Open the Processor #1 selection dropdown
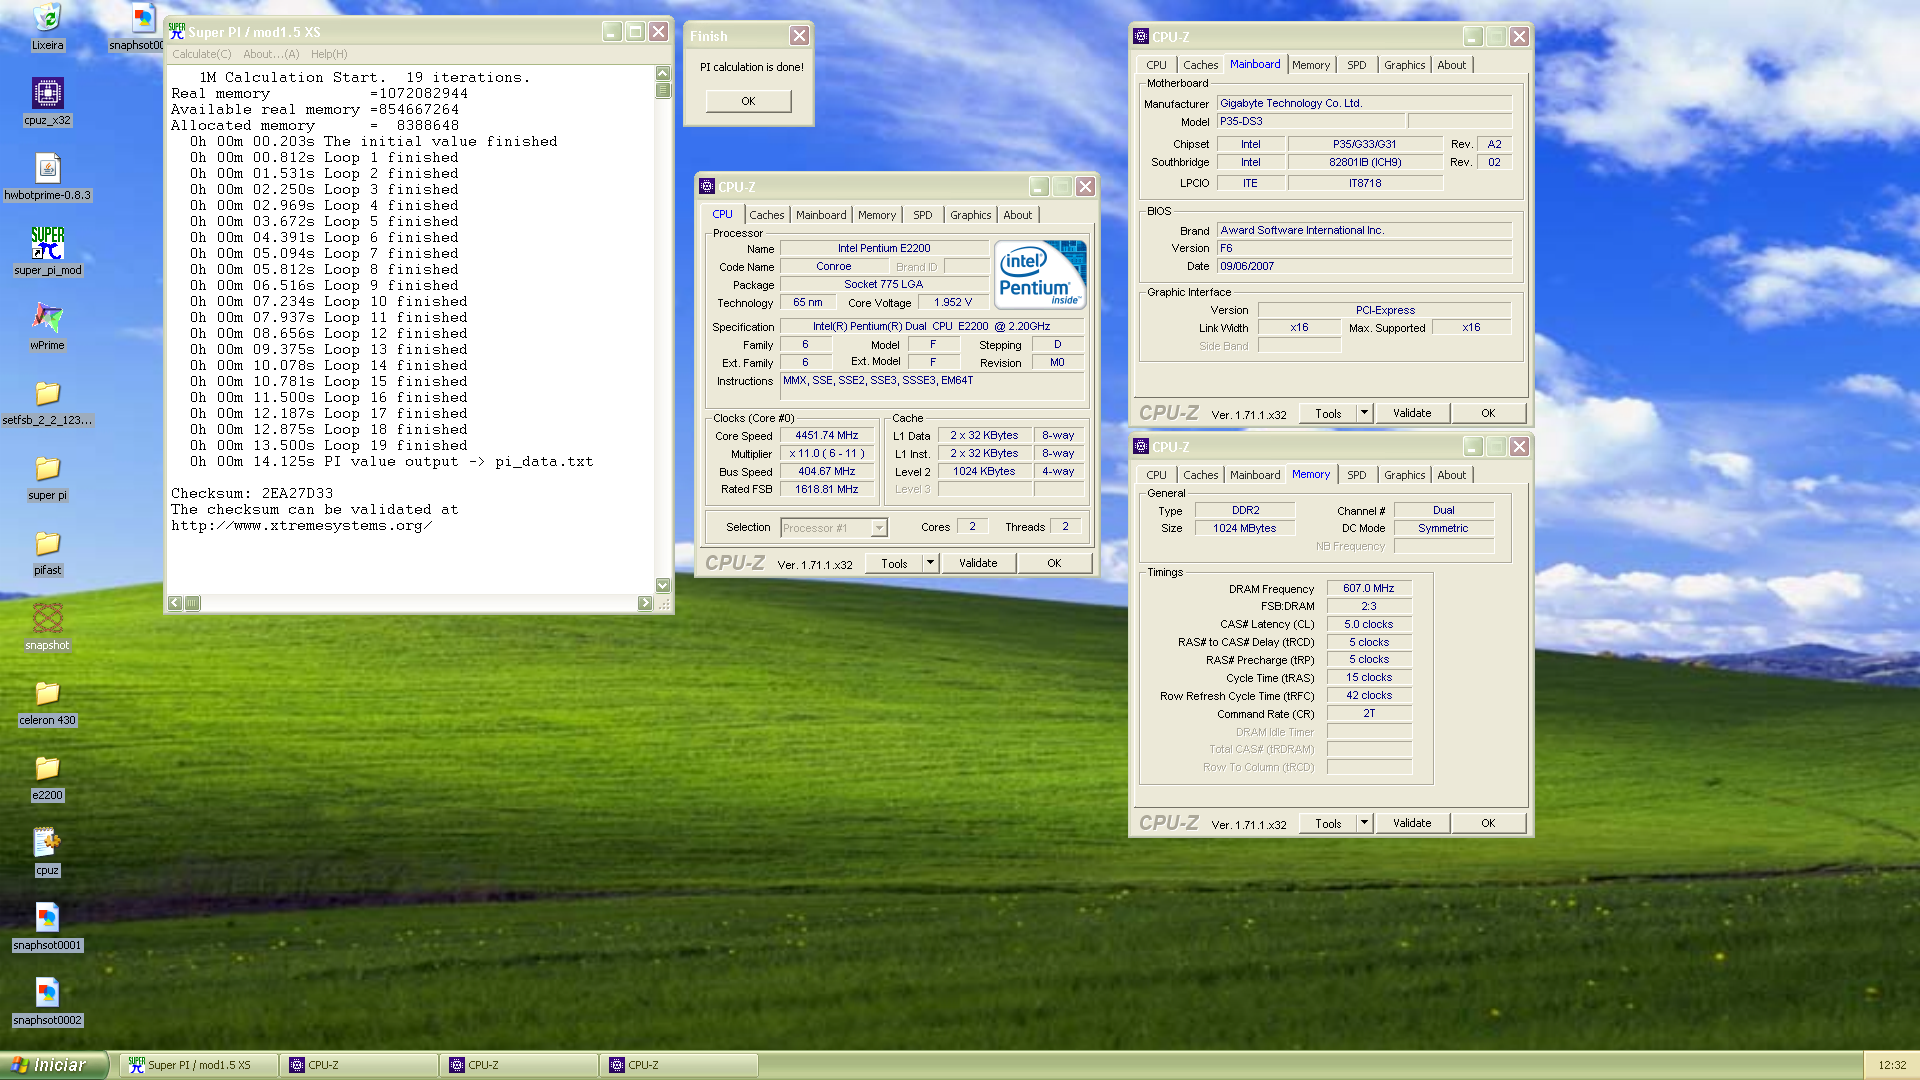 pos(834,528)
